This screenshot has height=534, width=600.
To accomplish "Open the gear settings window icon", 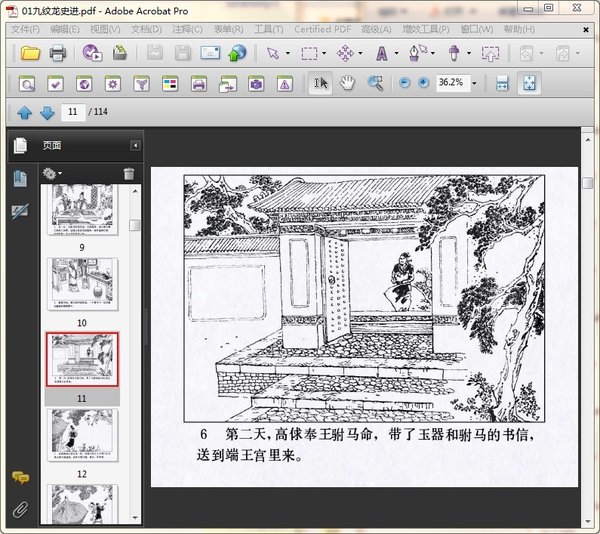I will pyautogui.click(x=113, y=83).
